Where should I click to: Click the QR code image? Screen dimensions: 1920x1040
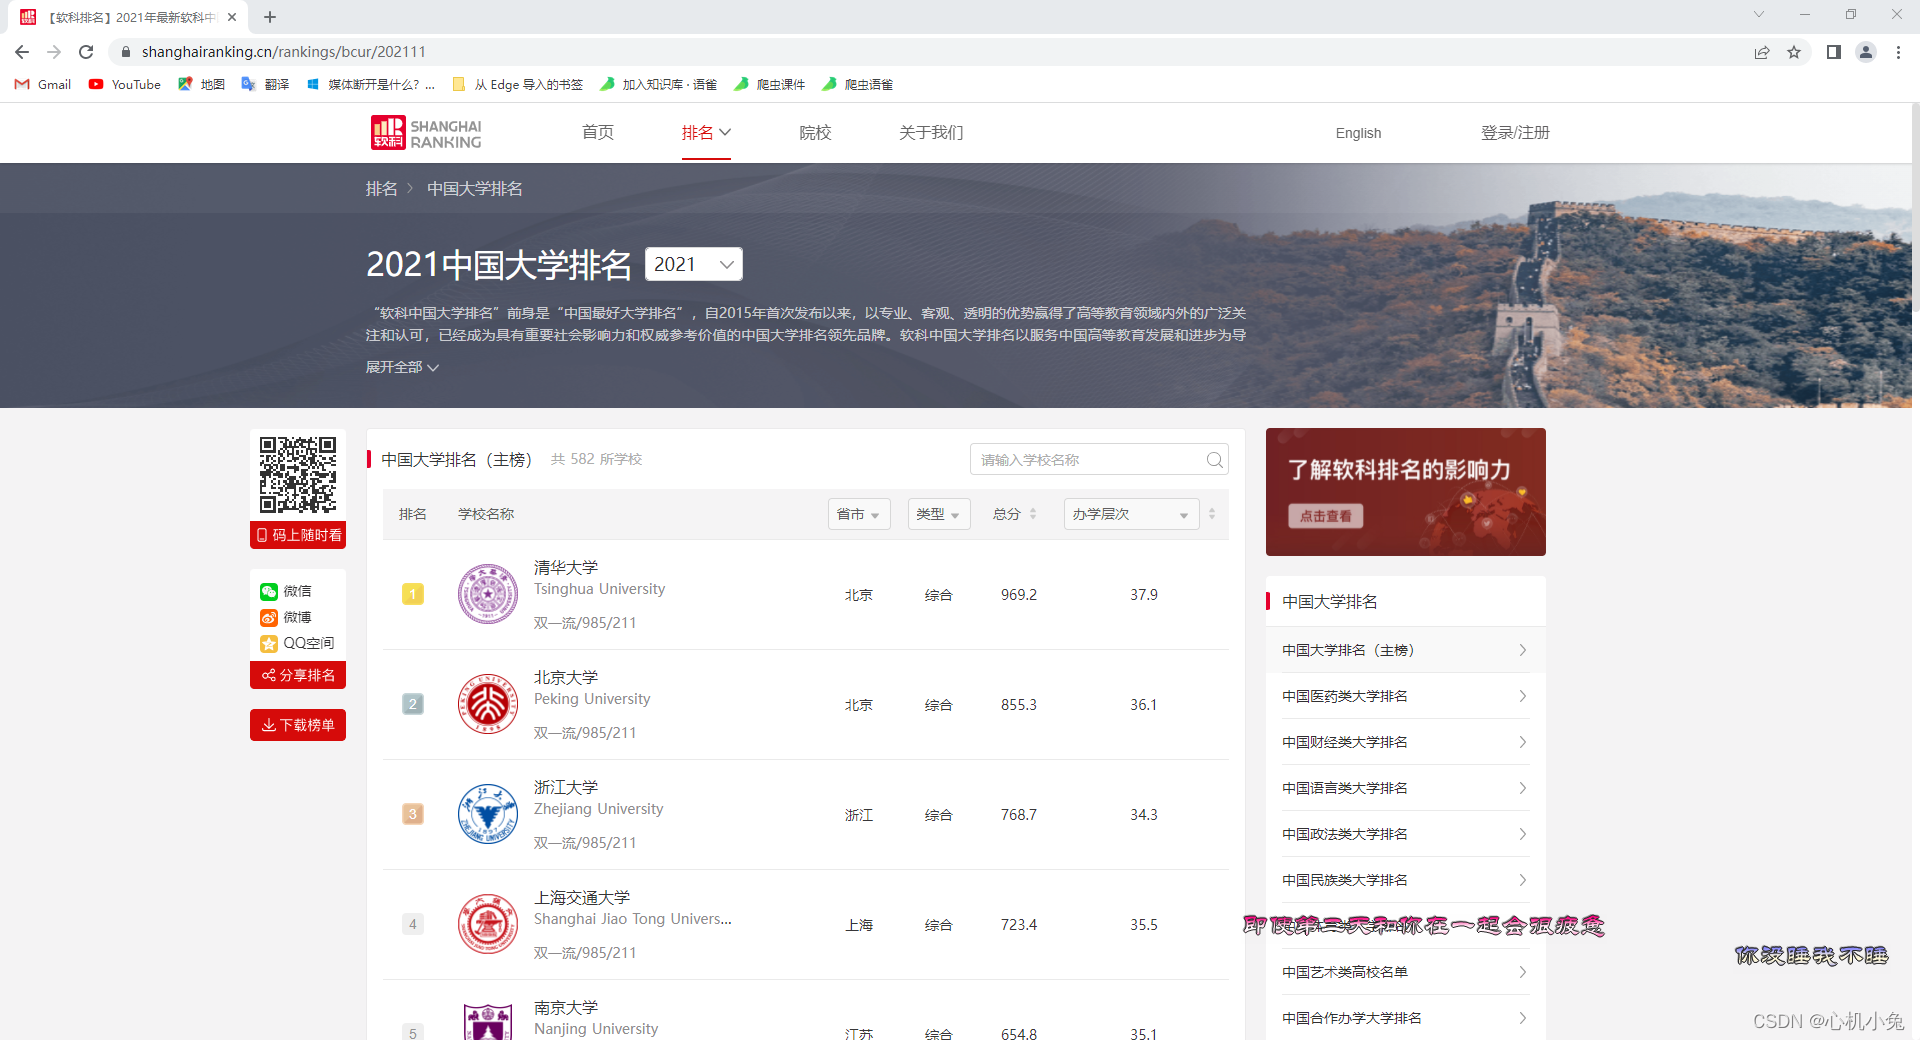[x=298, y=475]
